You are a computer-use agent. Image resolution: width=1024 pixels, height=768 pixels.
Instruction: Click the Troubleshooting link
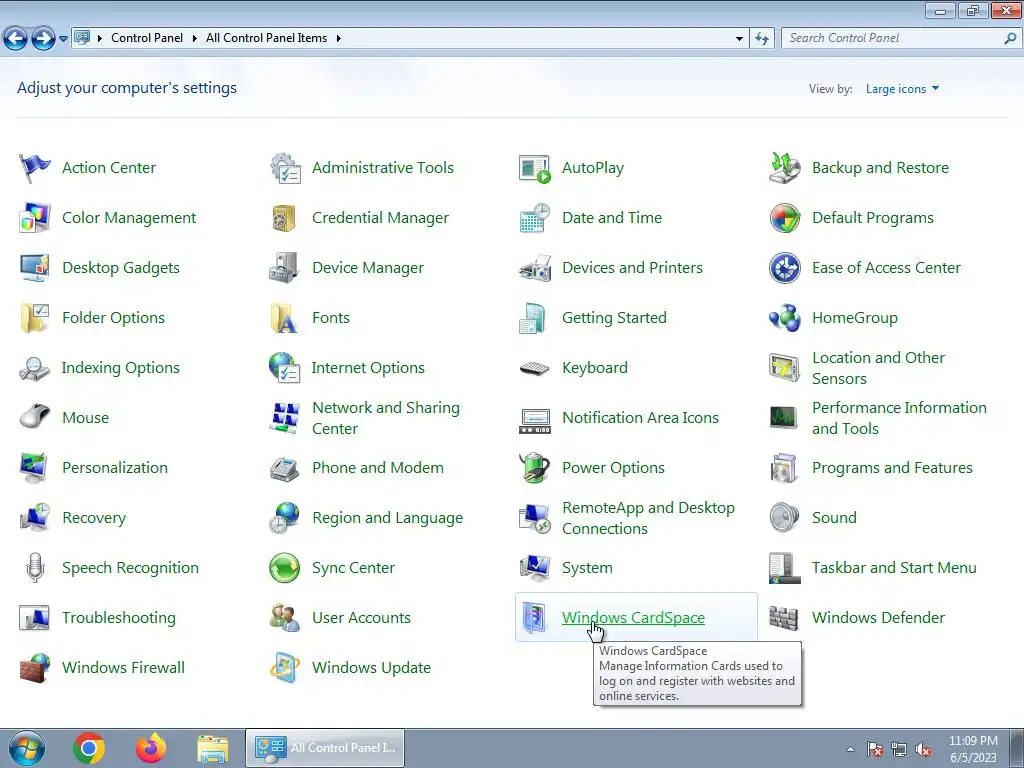[x=119, y=618]
